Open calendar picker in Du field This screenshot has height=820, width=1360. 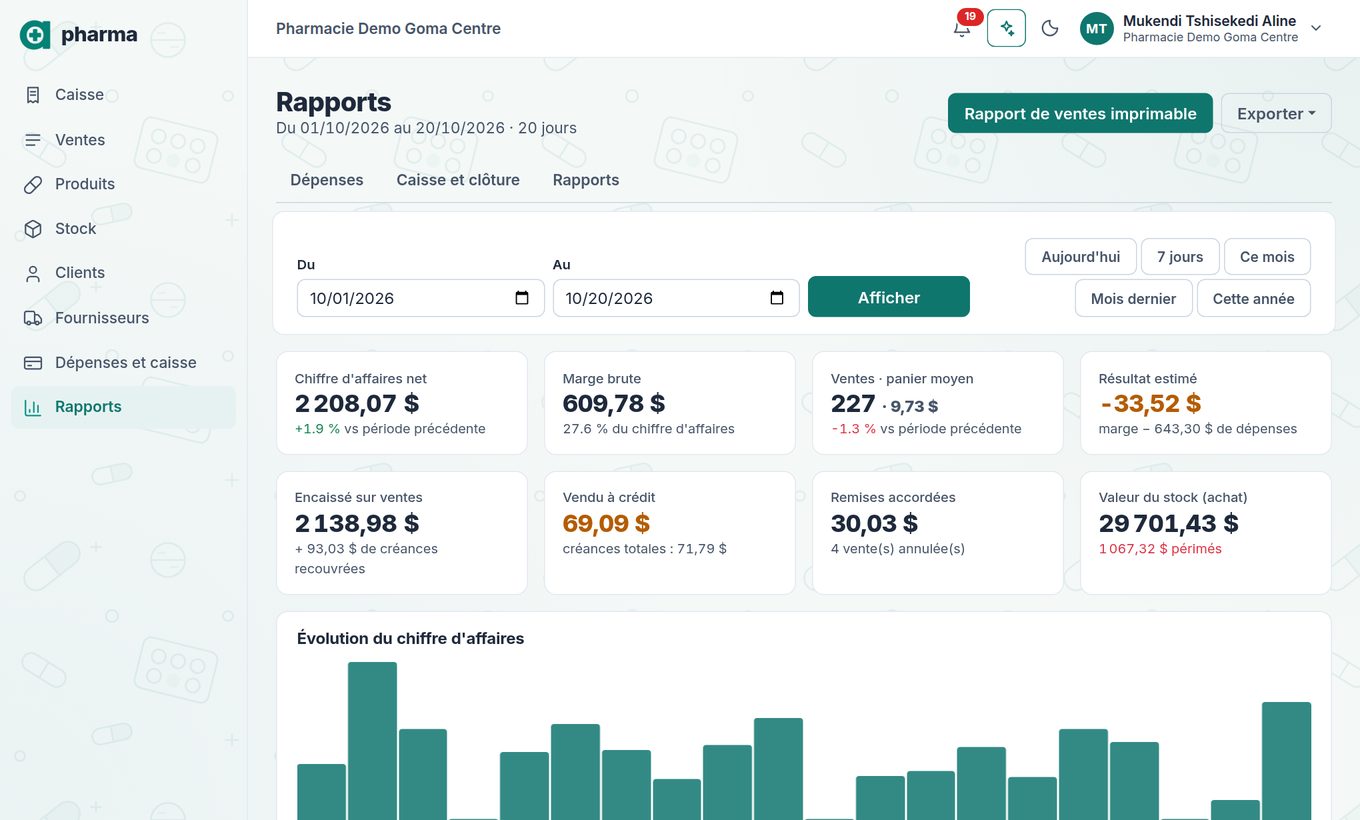click(x=522, y=298)
